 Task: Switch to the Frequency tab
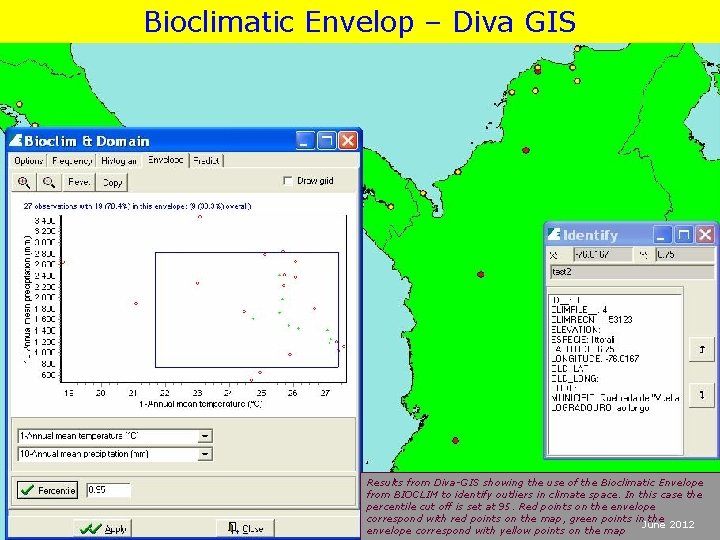pyautogui.click(x=72, y=161)
